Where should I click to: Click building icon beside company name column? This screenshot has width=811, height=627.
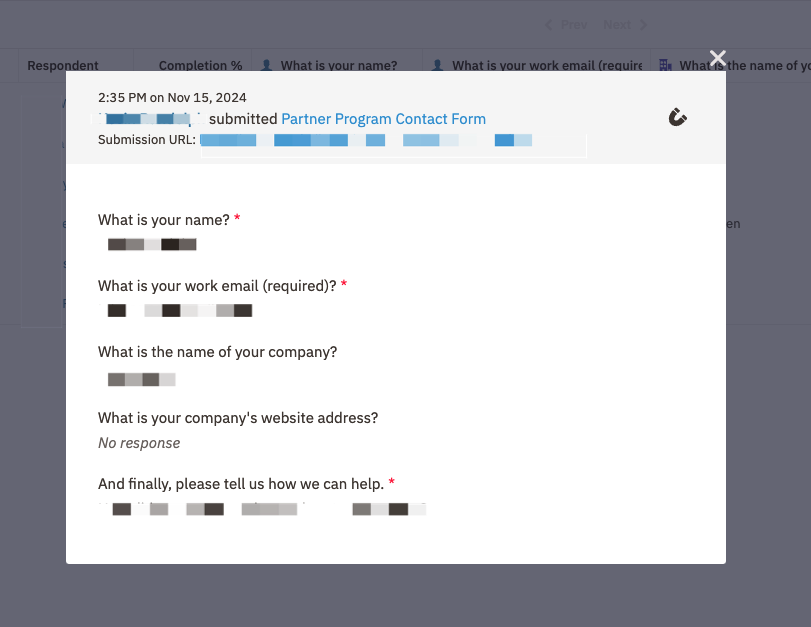665,66
